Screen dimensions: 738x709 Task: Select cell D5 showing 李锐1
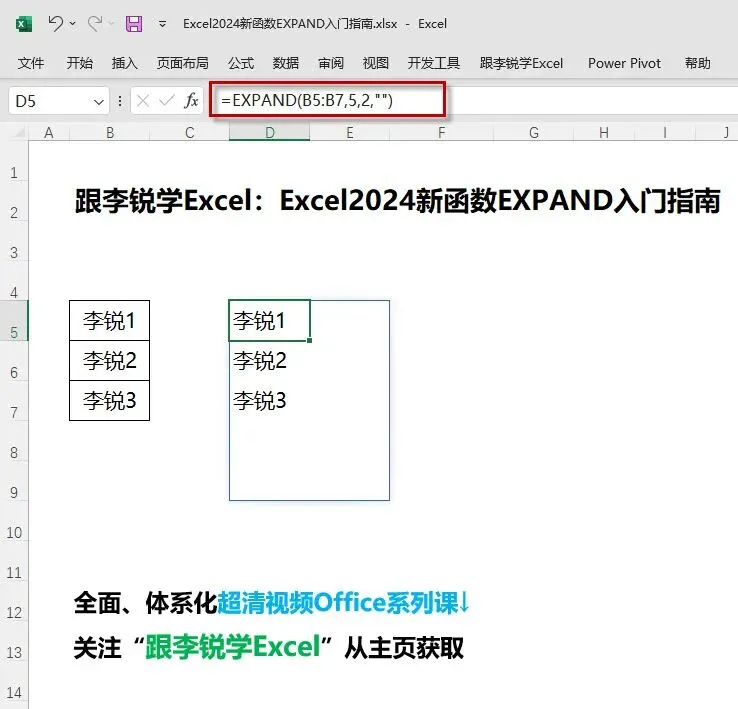269,321
